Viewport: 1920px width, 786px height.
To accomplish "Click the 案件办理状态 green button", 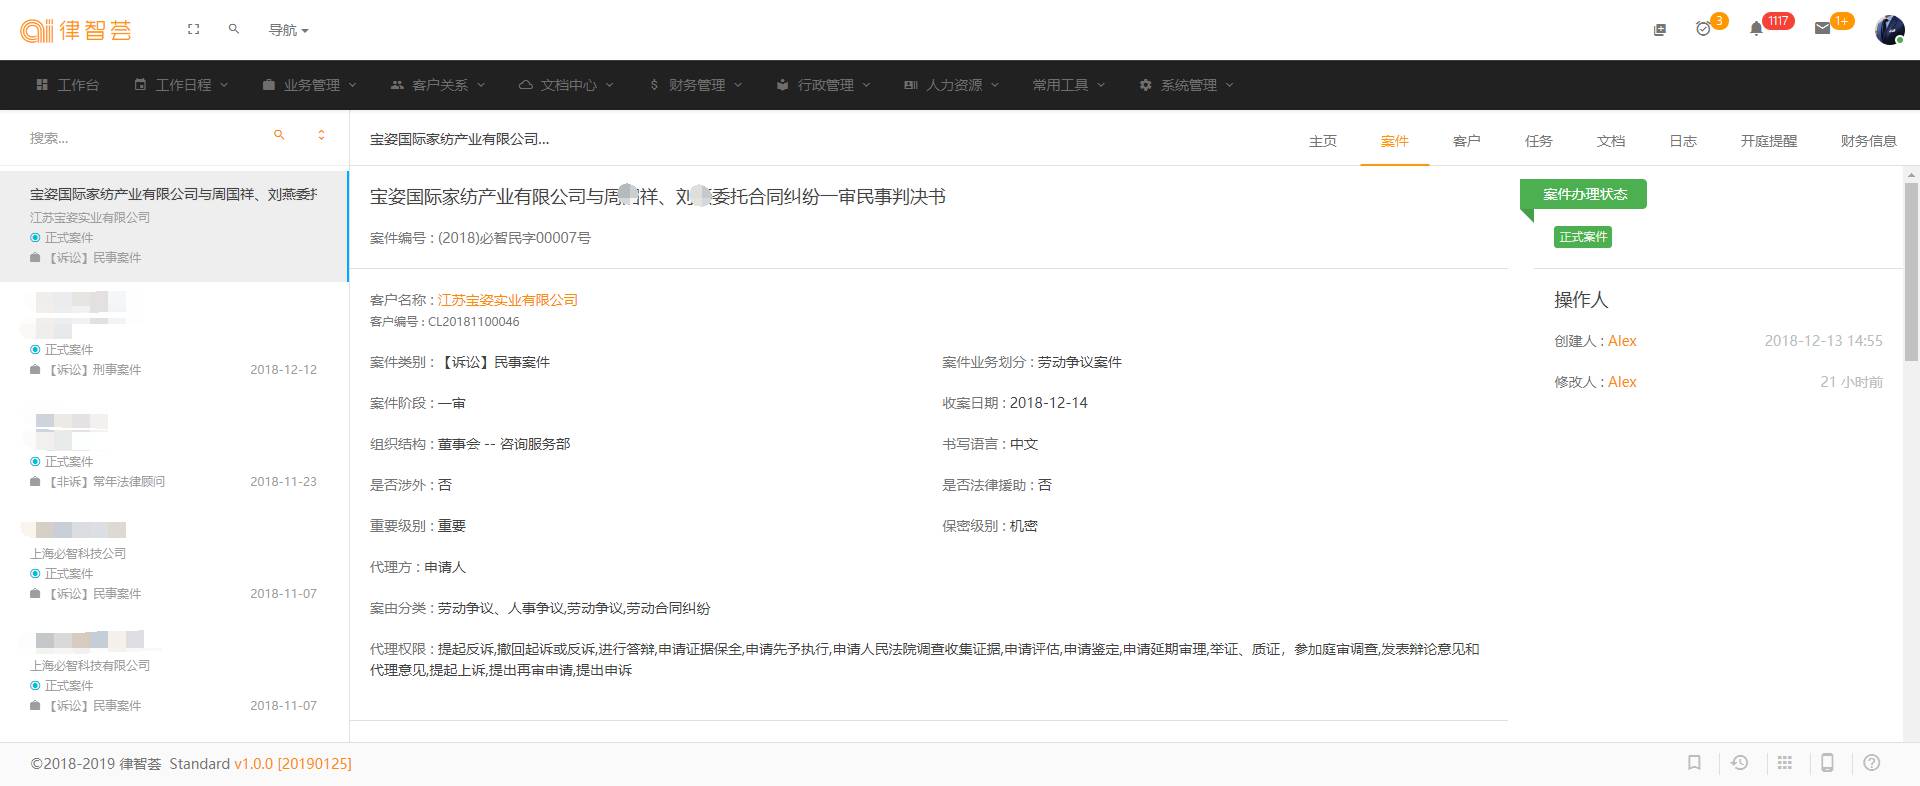I will [x=1584, y=194].
